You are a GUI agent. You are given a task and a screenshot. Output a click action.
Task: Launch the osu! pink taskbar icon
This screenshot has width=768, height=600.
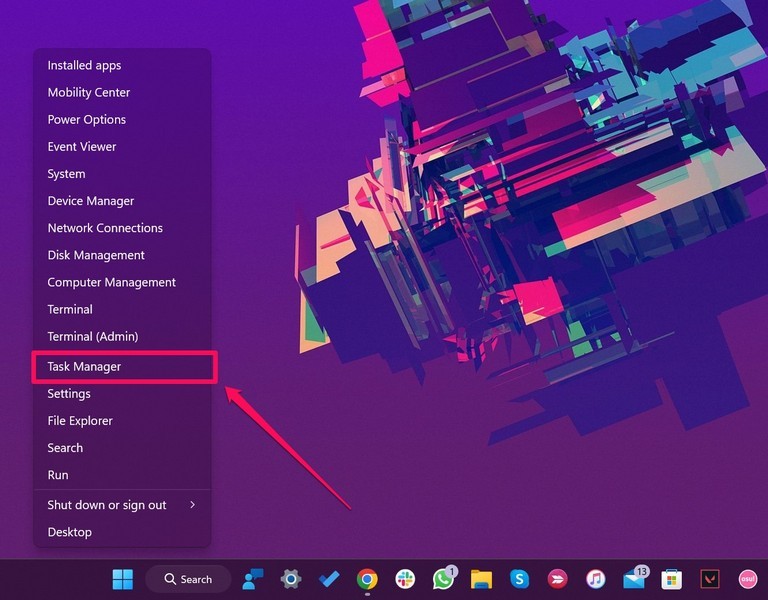748,579
